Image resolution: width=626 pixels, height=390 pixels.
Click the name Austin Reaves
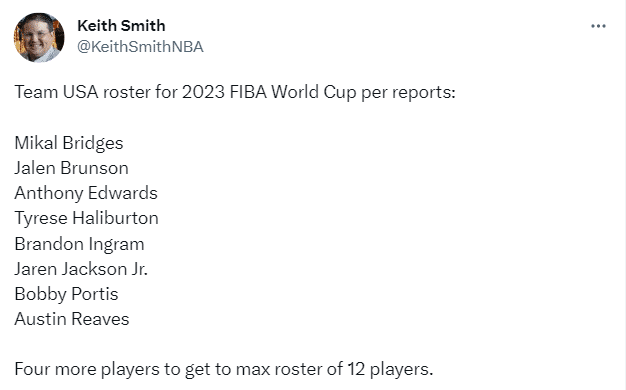[72, 319]
